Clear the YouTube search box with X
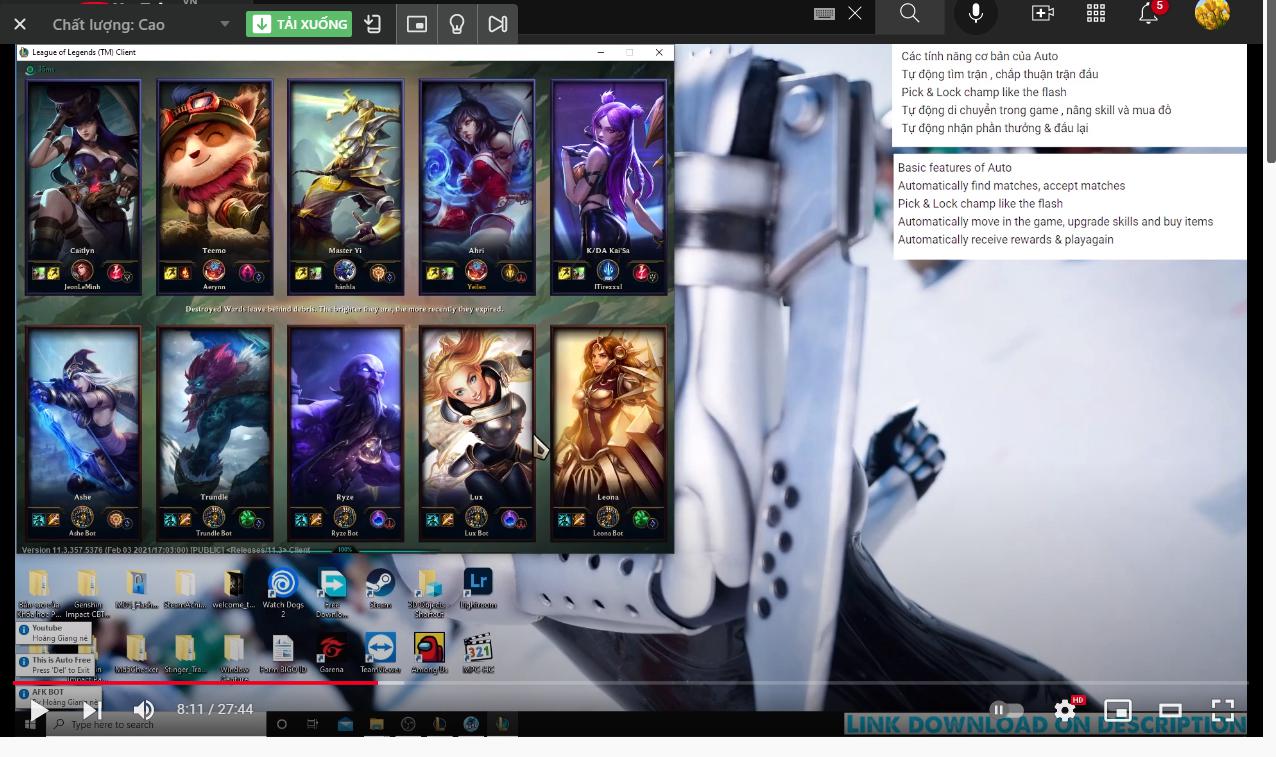1276x757 pixels. (x=855, y=13)
